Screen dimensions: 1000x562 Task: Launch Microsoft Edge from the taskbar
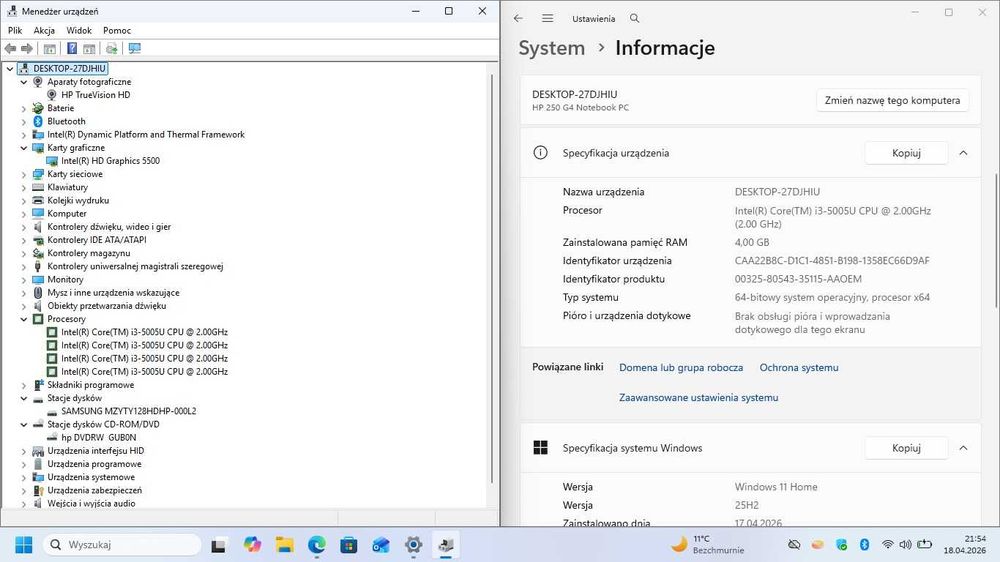[317, 544]
